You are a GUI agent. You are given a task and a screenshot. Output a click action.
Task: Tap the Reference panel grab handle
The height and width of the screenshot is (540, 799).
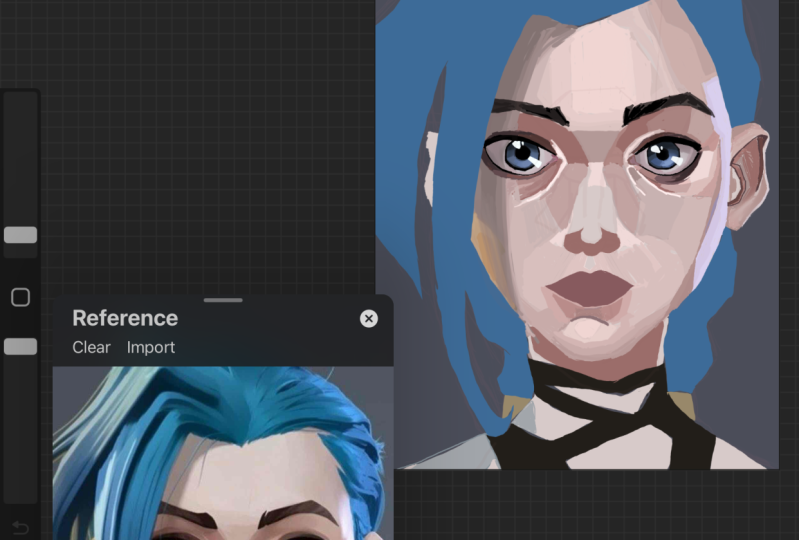pos(223,300)
